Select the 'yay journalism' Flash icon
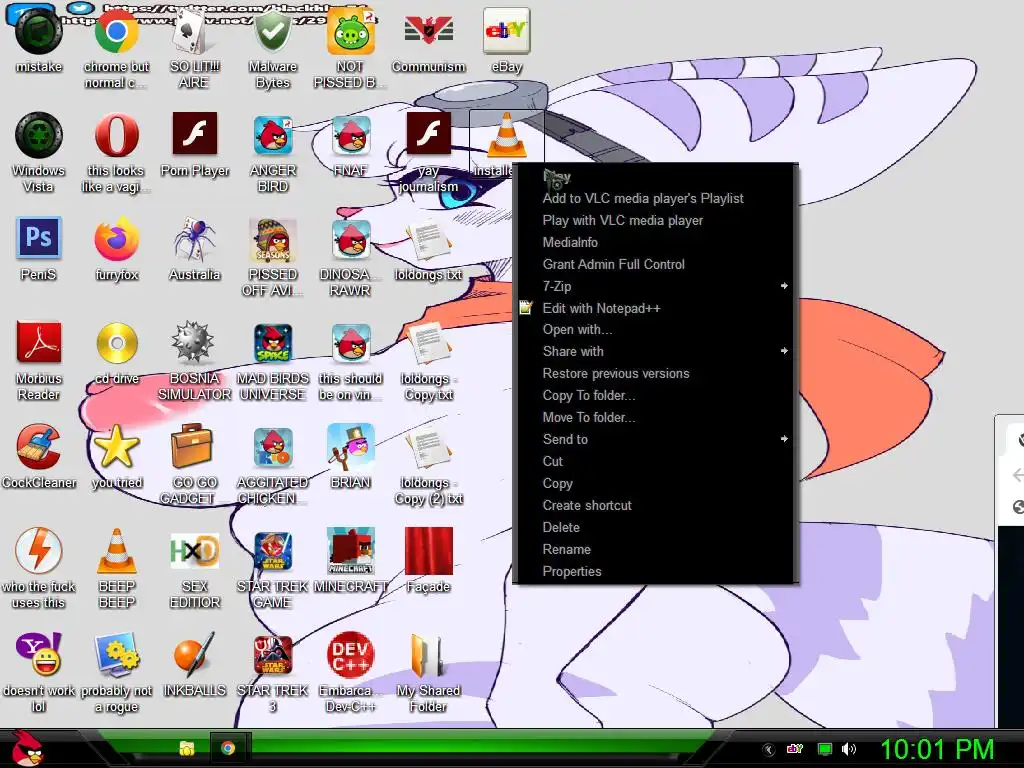The width and height of the screenshot is (1024, 768). point(428,134)
